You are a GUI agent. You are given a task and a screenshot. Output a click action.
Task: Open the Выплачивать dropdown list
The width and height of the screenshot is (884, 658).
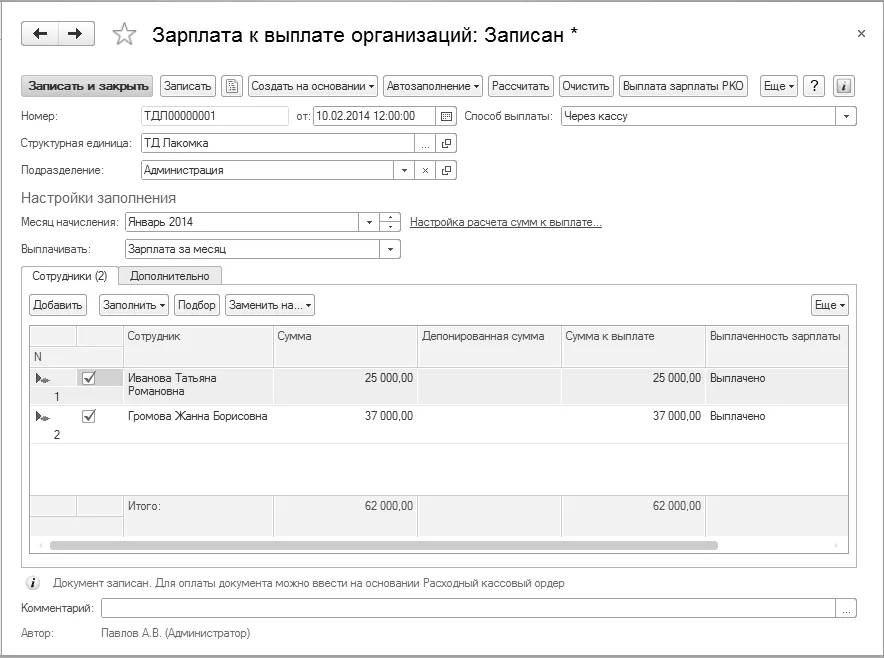click(x=390, y=249)
